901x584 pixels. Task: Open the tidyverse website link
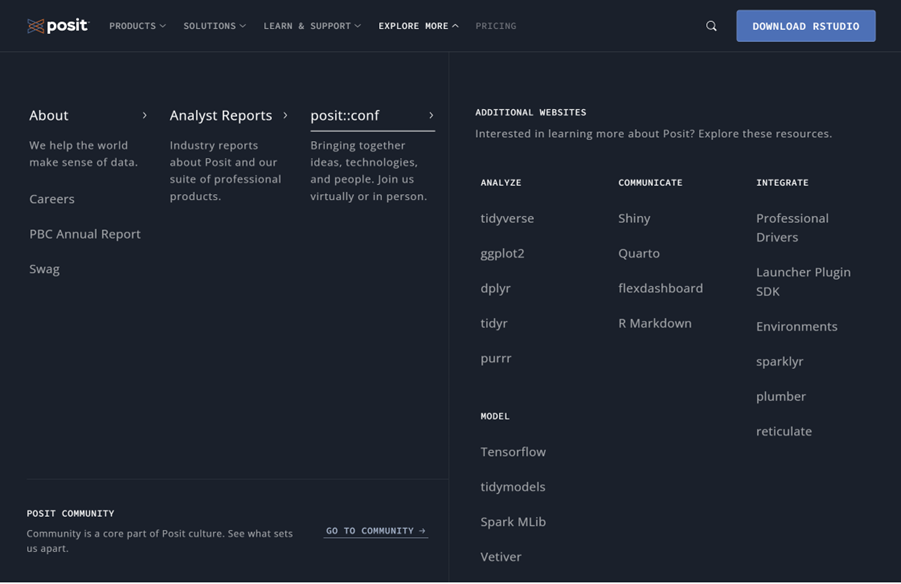click(x=507, y=218)
